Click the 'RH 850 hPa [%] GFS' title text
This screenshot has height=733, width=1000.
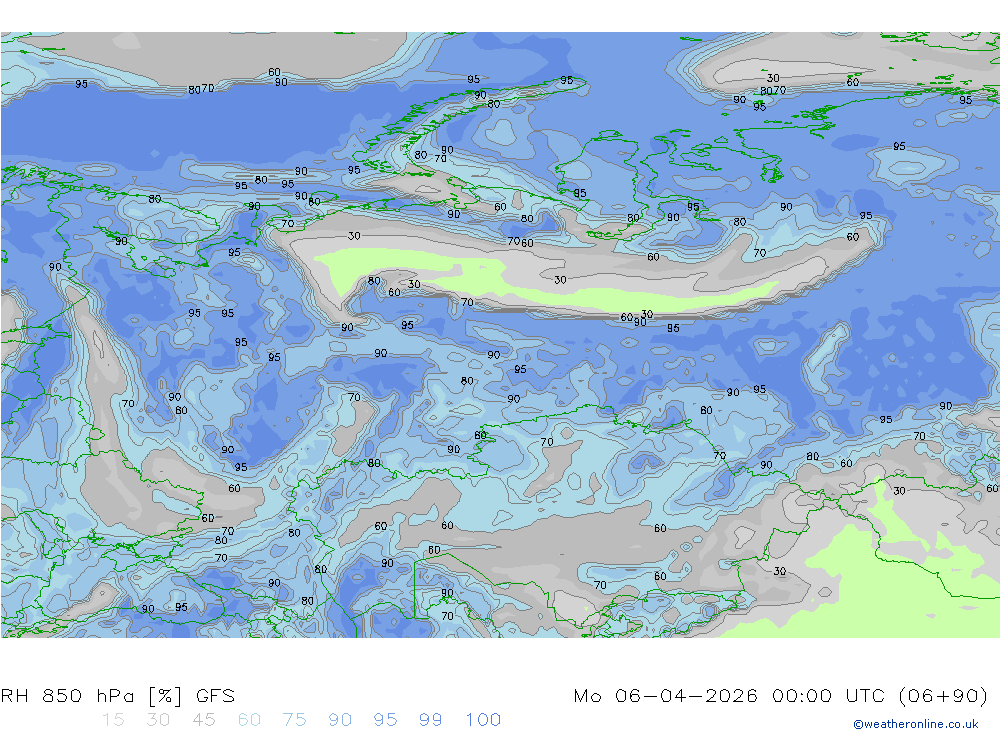(x=118, y=695)
